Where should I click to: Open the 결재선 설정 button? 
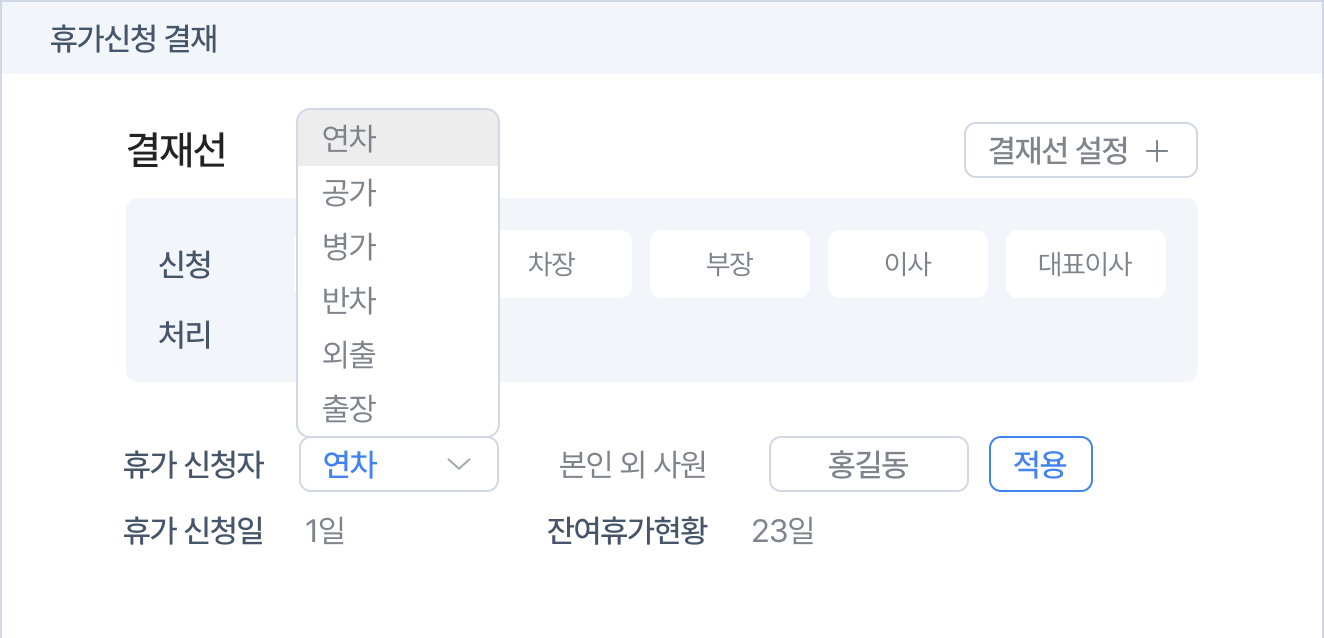(1080, 151)
